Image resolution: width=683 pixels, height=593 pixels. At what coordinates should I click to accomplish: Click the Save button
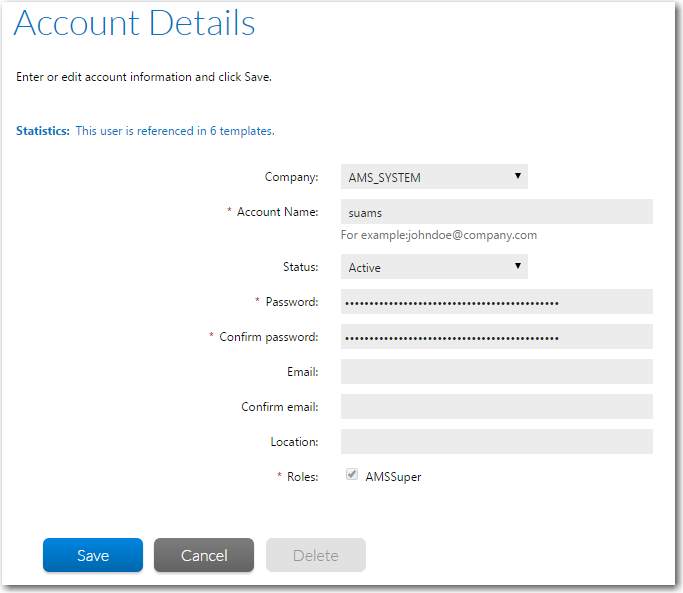point(93,555)
